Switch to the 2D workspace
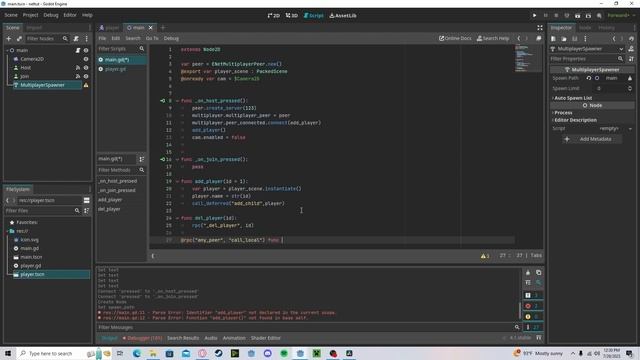Viewport: 640px width, 360px height. 274,16
